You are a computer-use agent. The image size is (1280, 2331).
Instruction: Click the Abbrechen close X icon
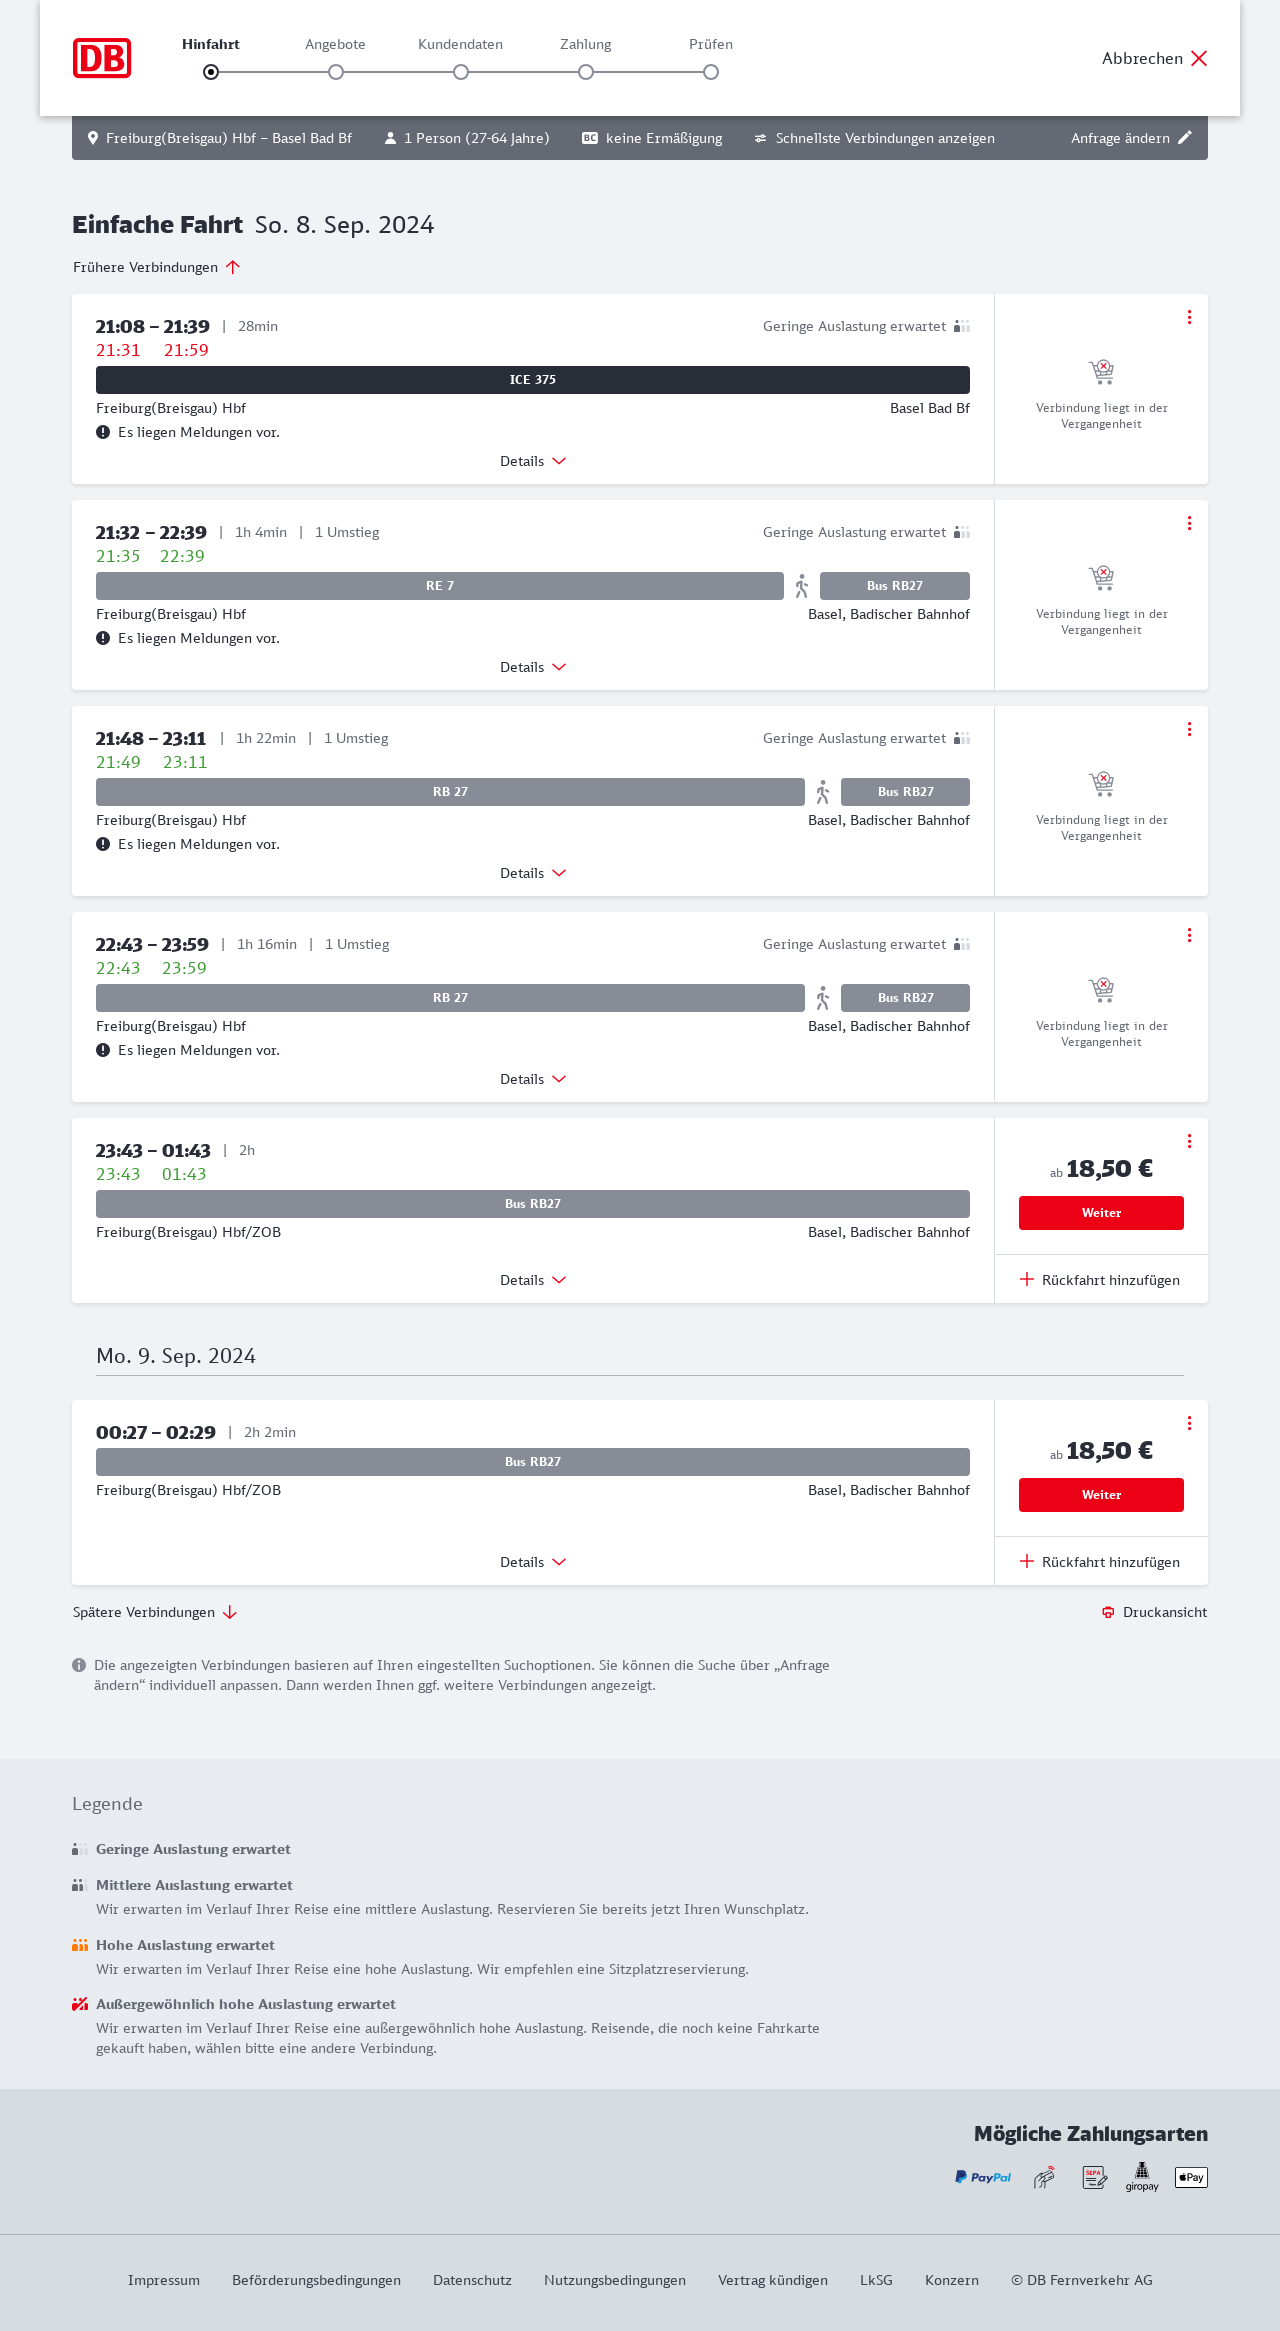1199,58
